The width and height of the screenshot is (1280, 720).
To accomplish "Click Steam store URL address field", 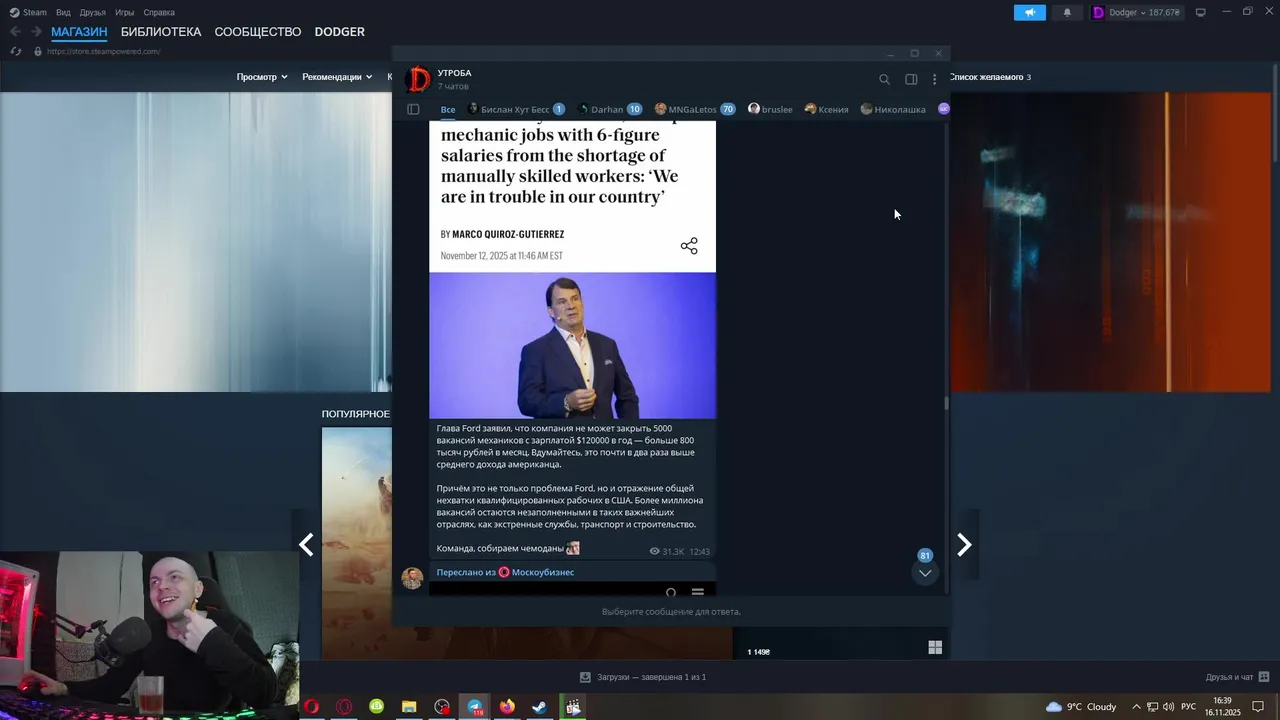I will pos(104,51).
